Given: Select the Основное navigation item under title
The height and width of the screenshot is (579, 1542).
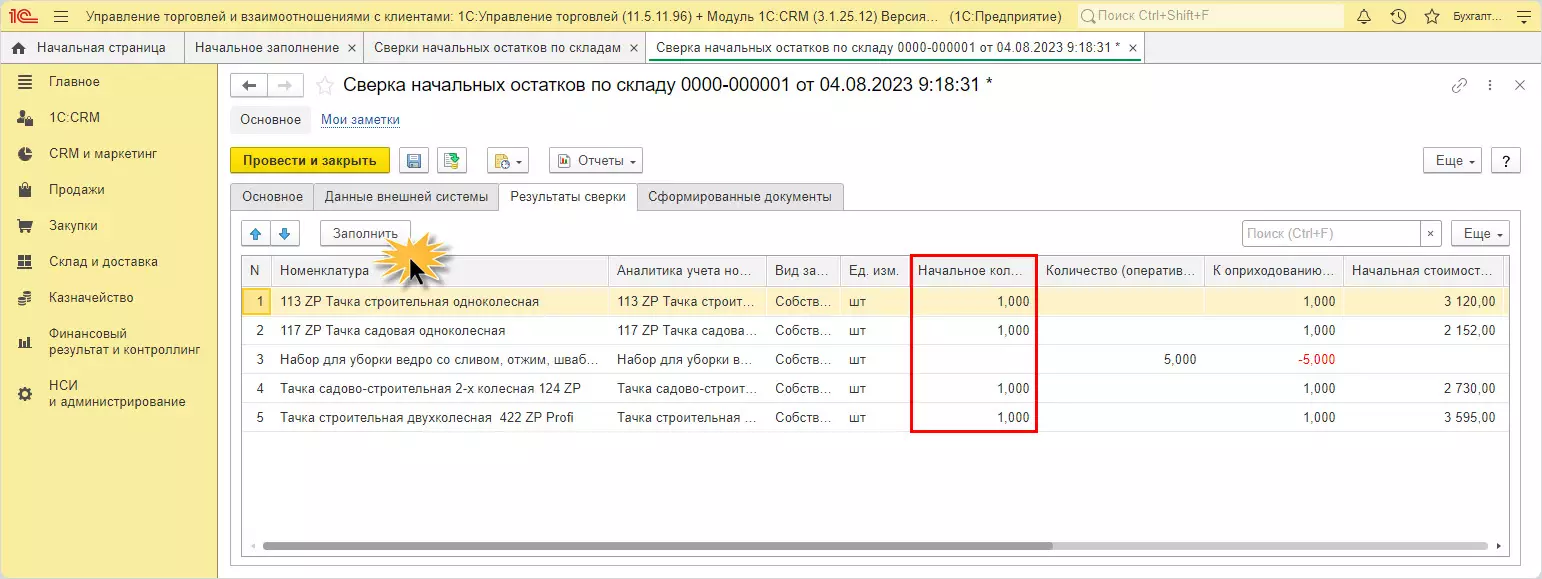Looking at the screenshot, I should [270, 120].
